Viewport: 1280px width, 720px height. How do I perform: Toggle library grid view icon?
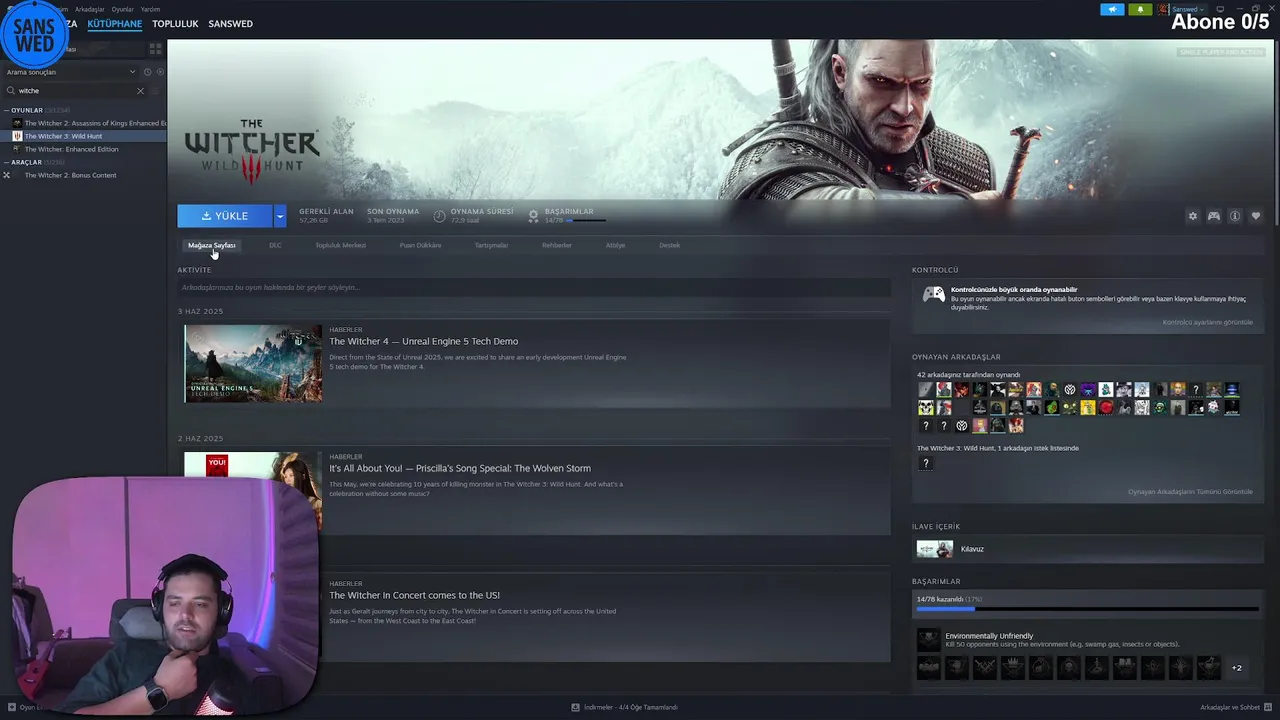155,48
